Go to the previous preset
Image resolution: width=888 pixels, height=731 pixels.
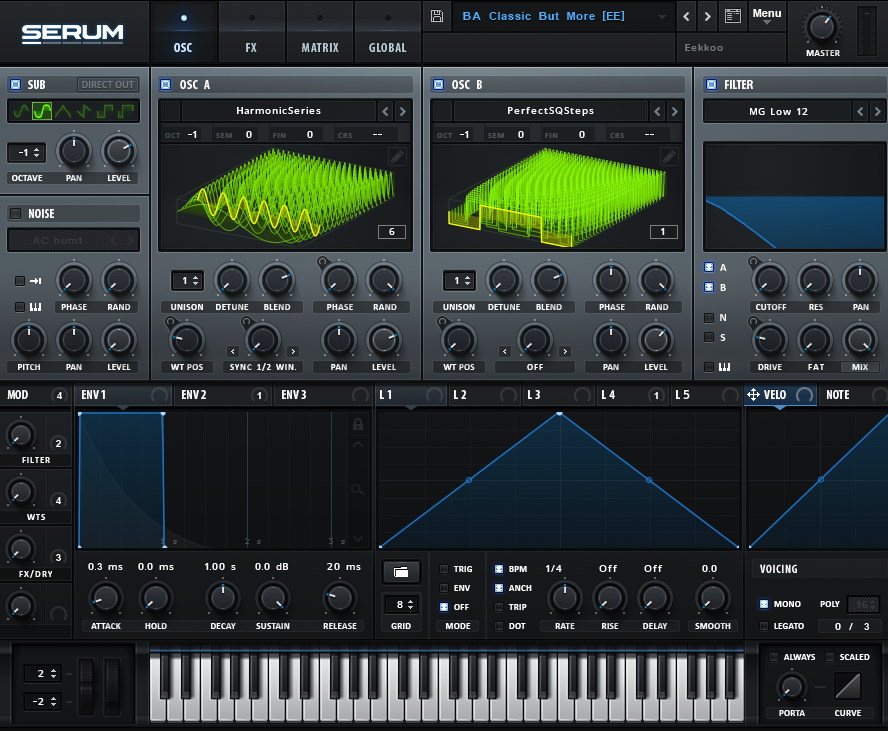(686, 16)
